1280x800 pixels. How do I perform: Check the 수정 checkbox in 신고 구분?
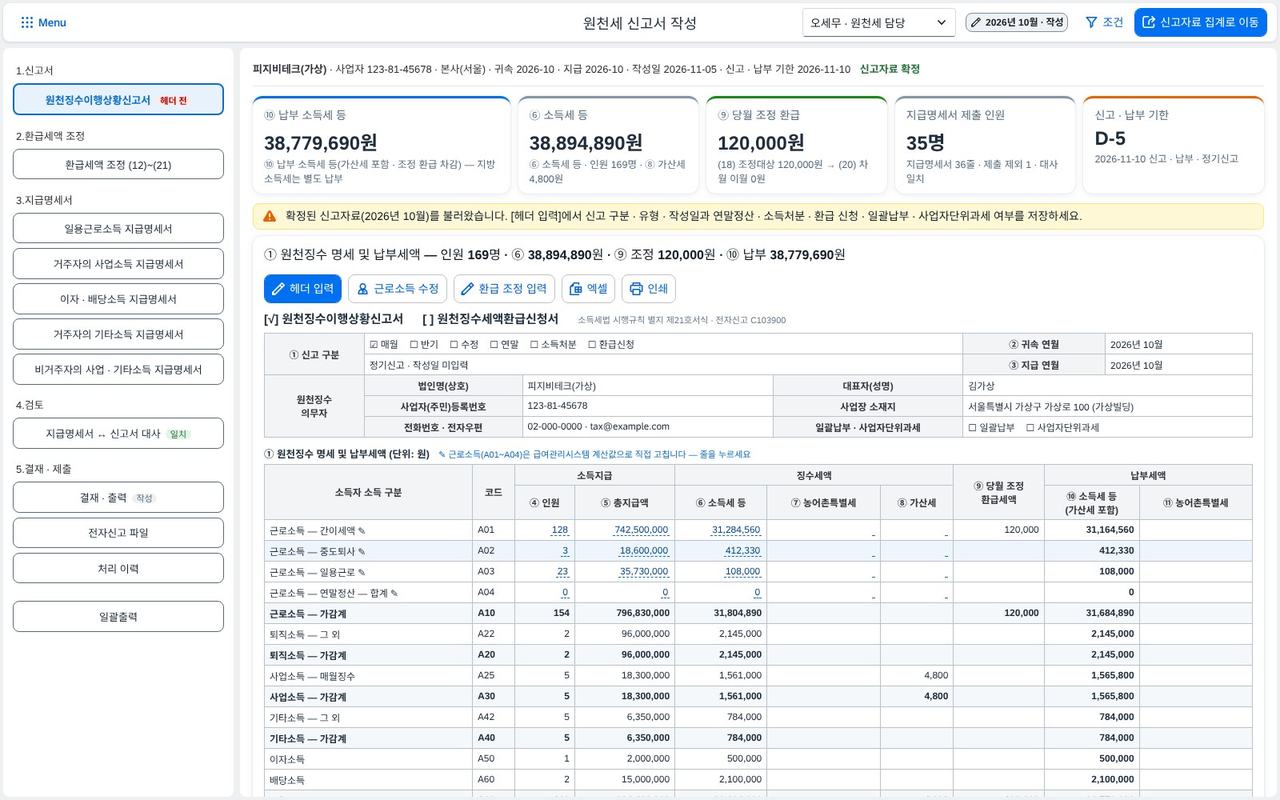454,344
